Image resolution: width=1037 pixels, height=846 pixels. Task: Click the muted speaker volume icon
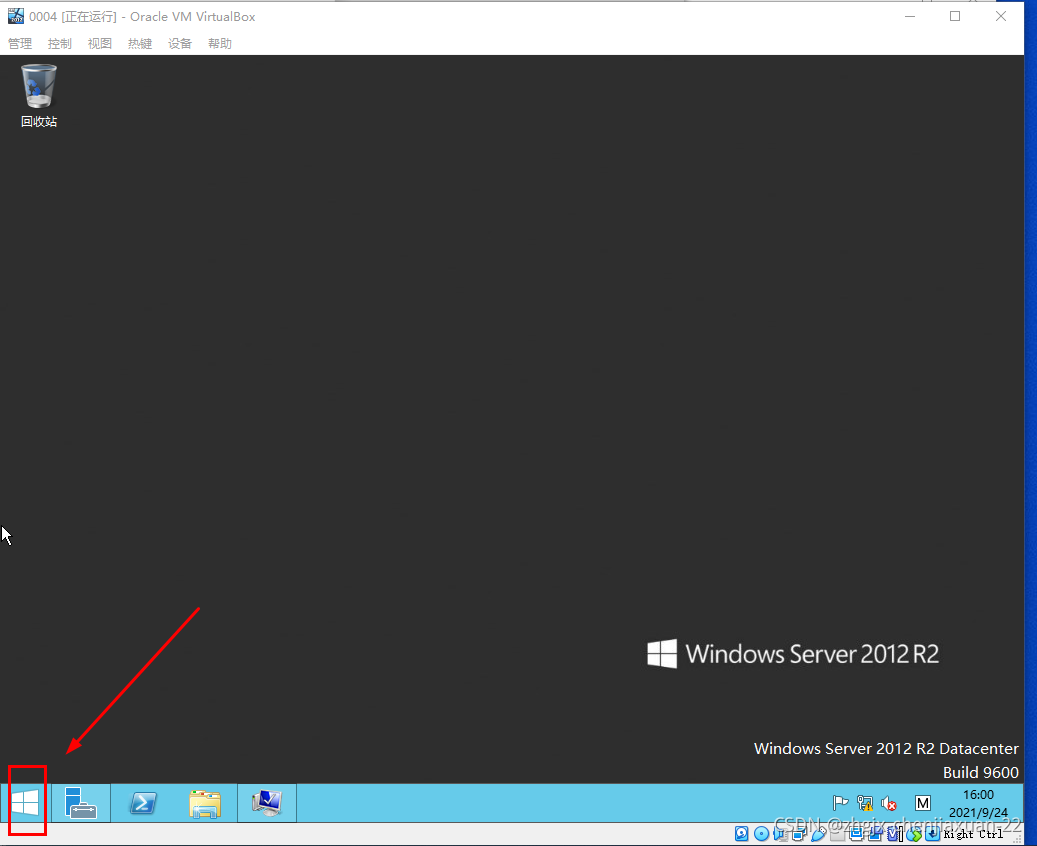(889, 804)
